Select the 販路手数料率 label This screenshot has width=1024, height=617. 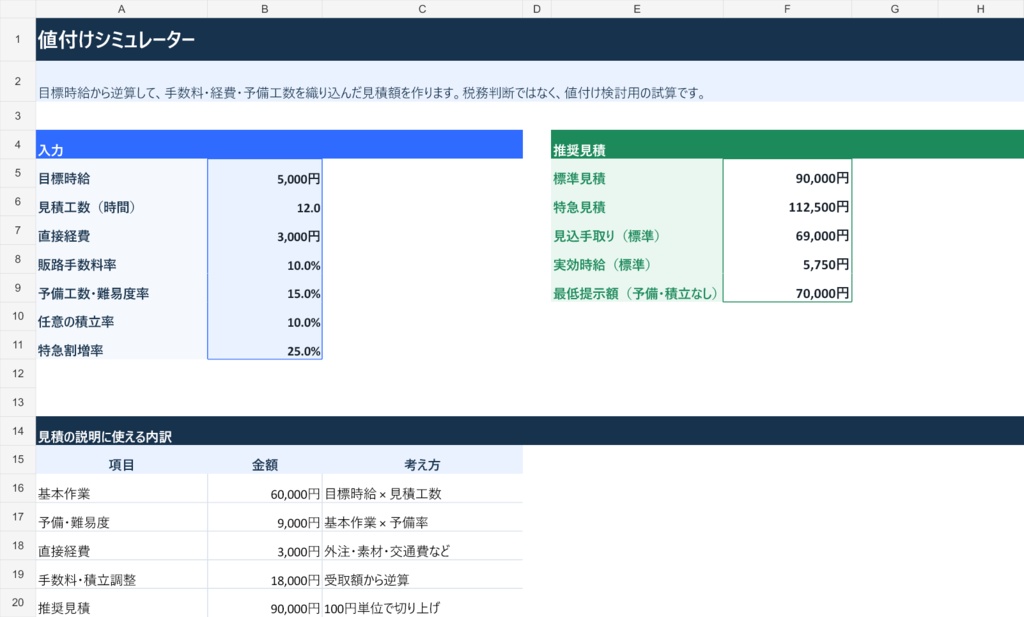121,259
